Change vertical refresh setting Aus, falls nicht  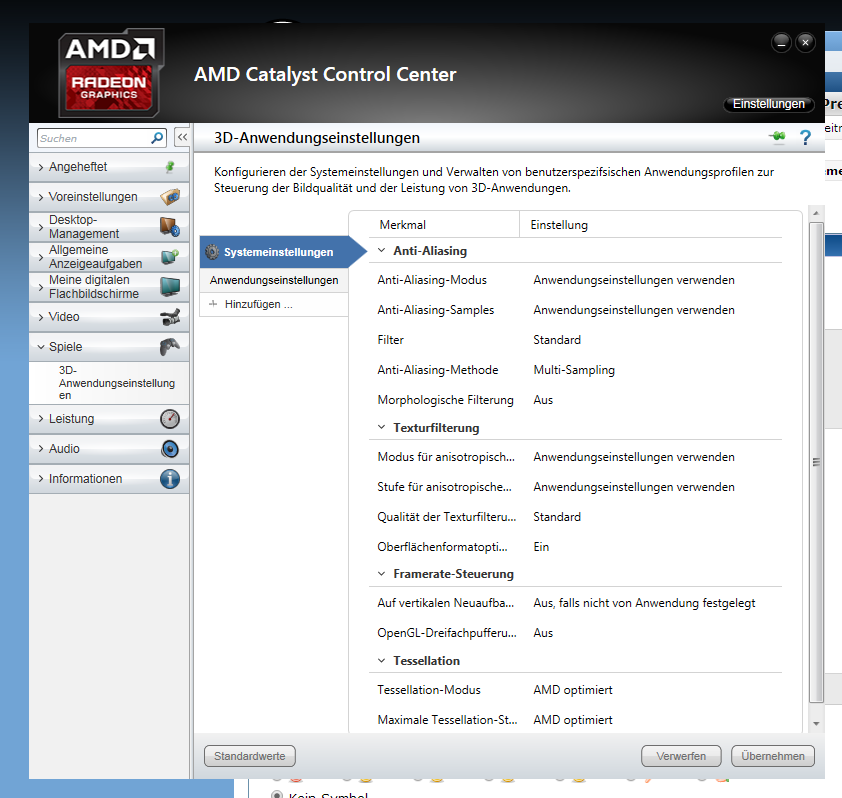(644, 603)
